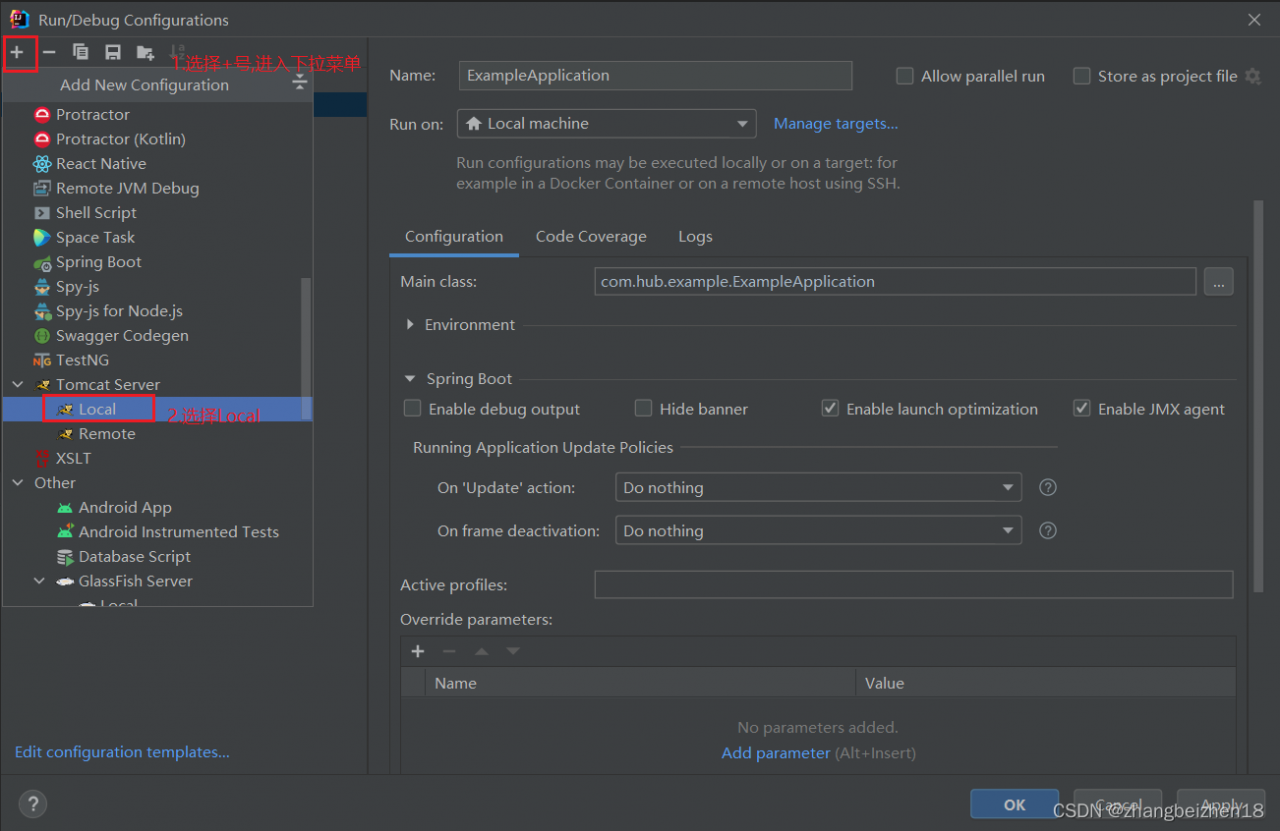Click the Value column header

click(1046, 683)
